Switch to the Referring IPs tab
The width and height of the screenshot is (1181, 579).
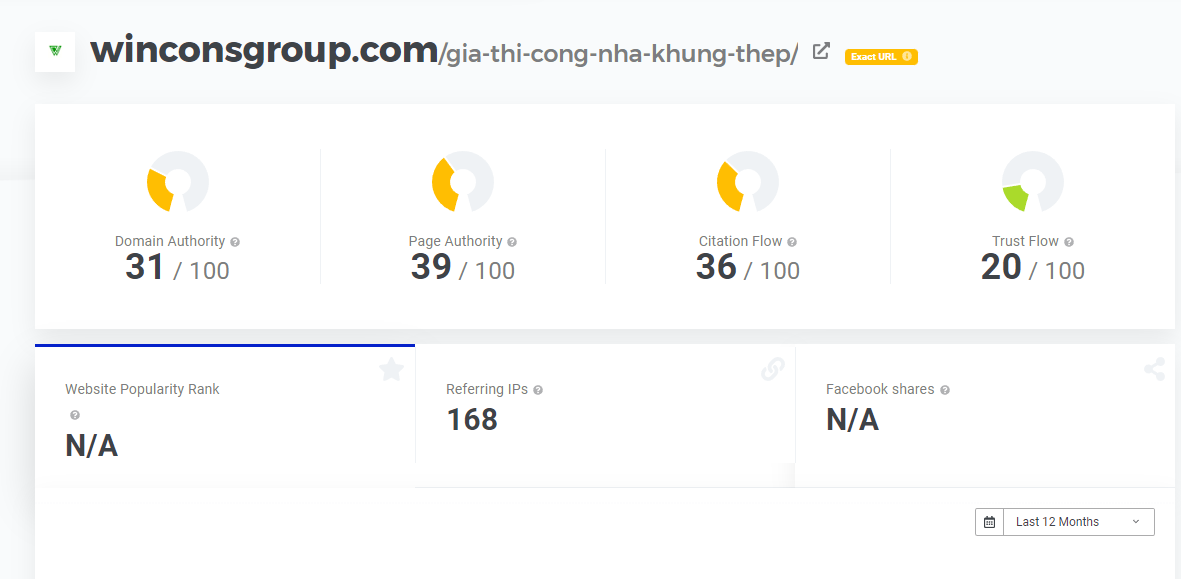605,416
